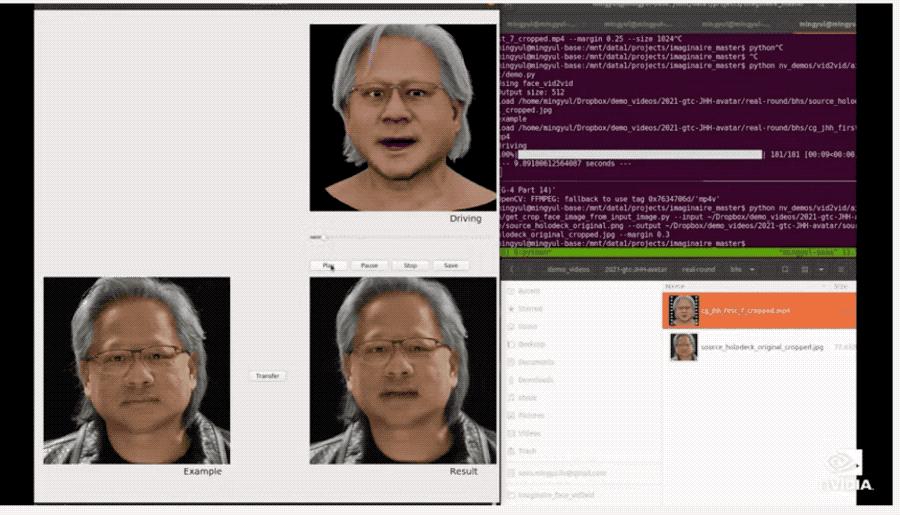Stop the driving video playback
This screenshot has width=900, height=515.
(410, 265)
